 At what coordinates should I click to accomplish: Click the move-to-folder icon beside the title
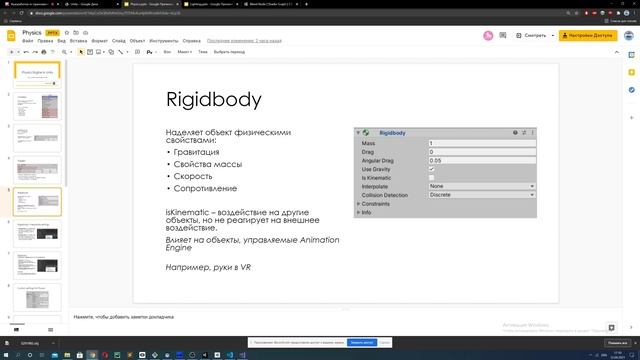click(x=76, y=33)
